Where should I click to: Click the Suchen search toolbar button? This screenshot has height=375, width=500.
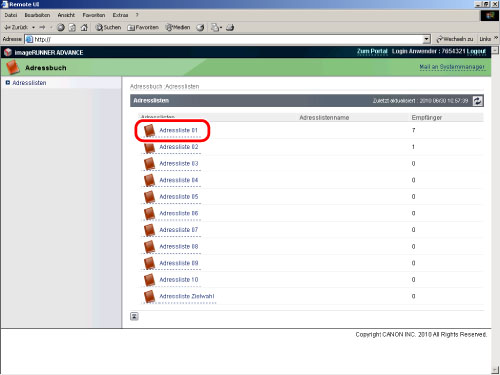coord(108,27)
